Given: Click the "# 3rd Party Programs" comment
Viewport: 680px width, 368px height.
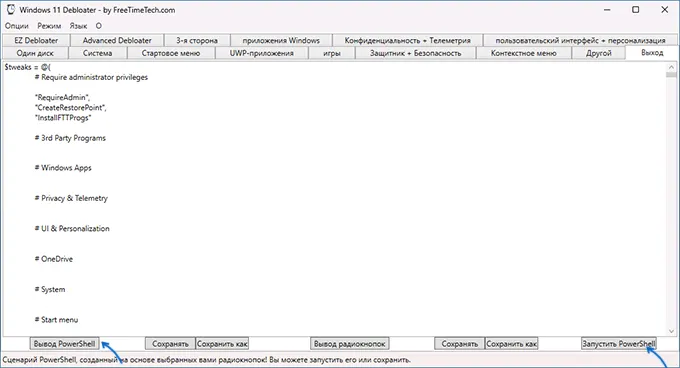Looking at the screenshot, I should [70, 138].
